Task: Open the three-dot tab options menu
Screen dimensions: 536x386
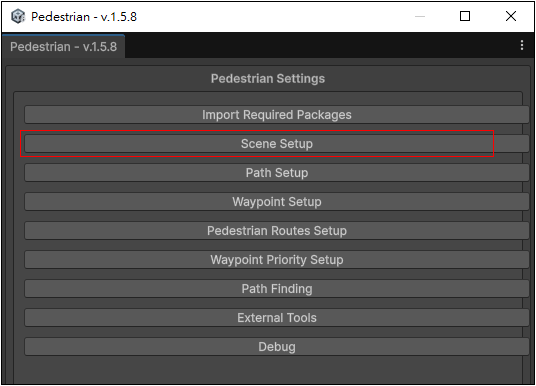Action: (x=522, y=45)
